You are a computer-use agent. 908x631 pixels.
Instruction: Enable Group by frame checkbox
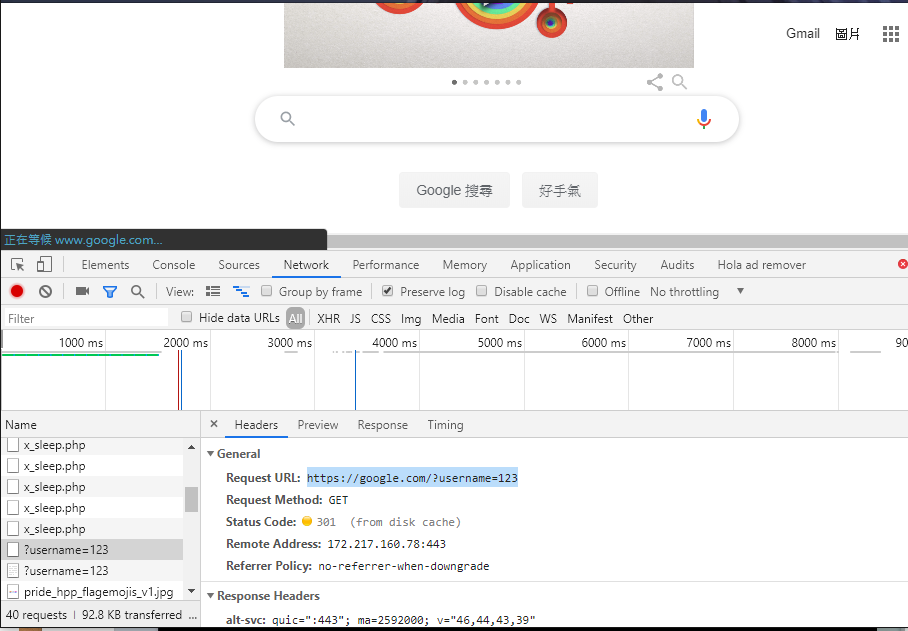(x=266, y=291)
